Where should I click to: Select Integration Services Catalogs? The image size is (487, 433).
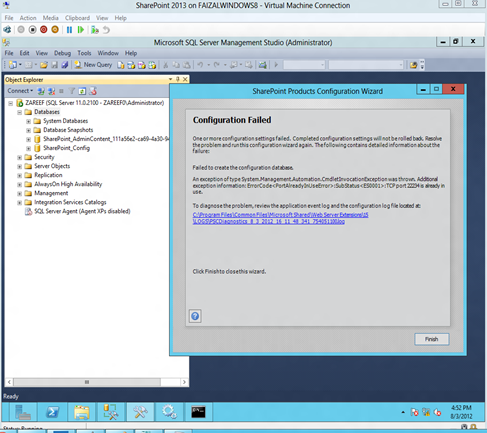point(70,202)
